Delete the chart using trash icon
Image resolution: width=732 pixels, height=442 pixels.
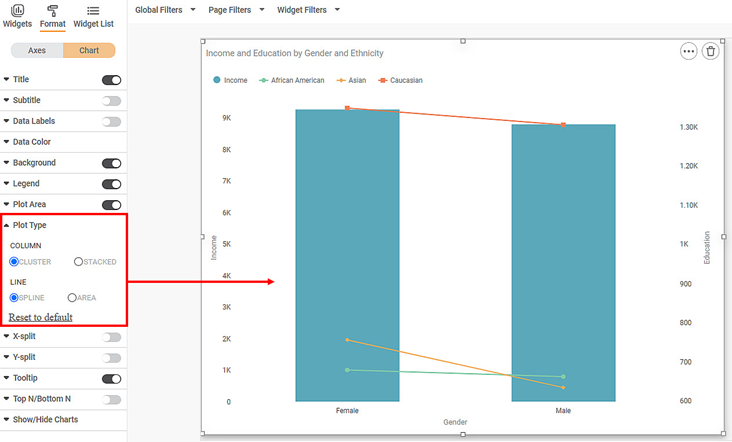tap(710, 51)
